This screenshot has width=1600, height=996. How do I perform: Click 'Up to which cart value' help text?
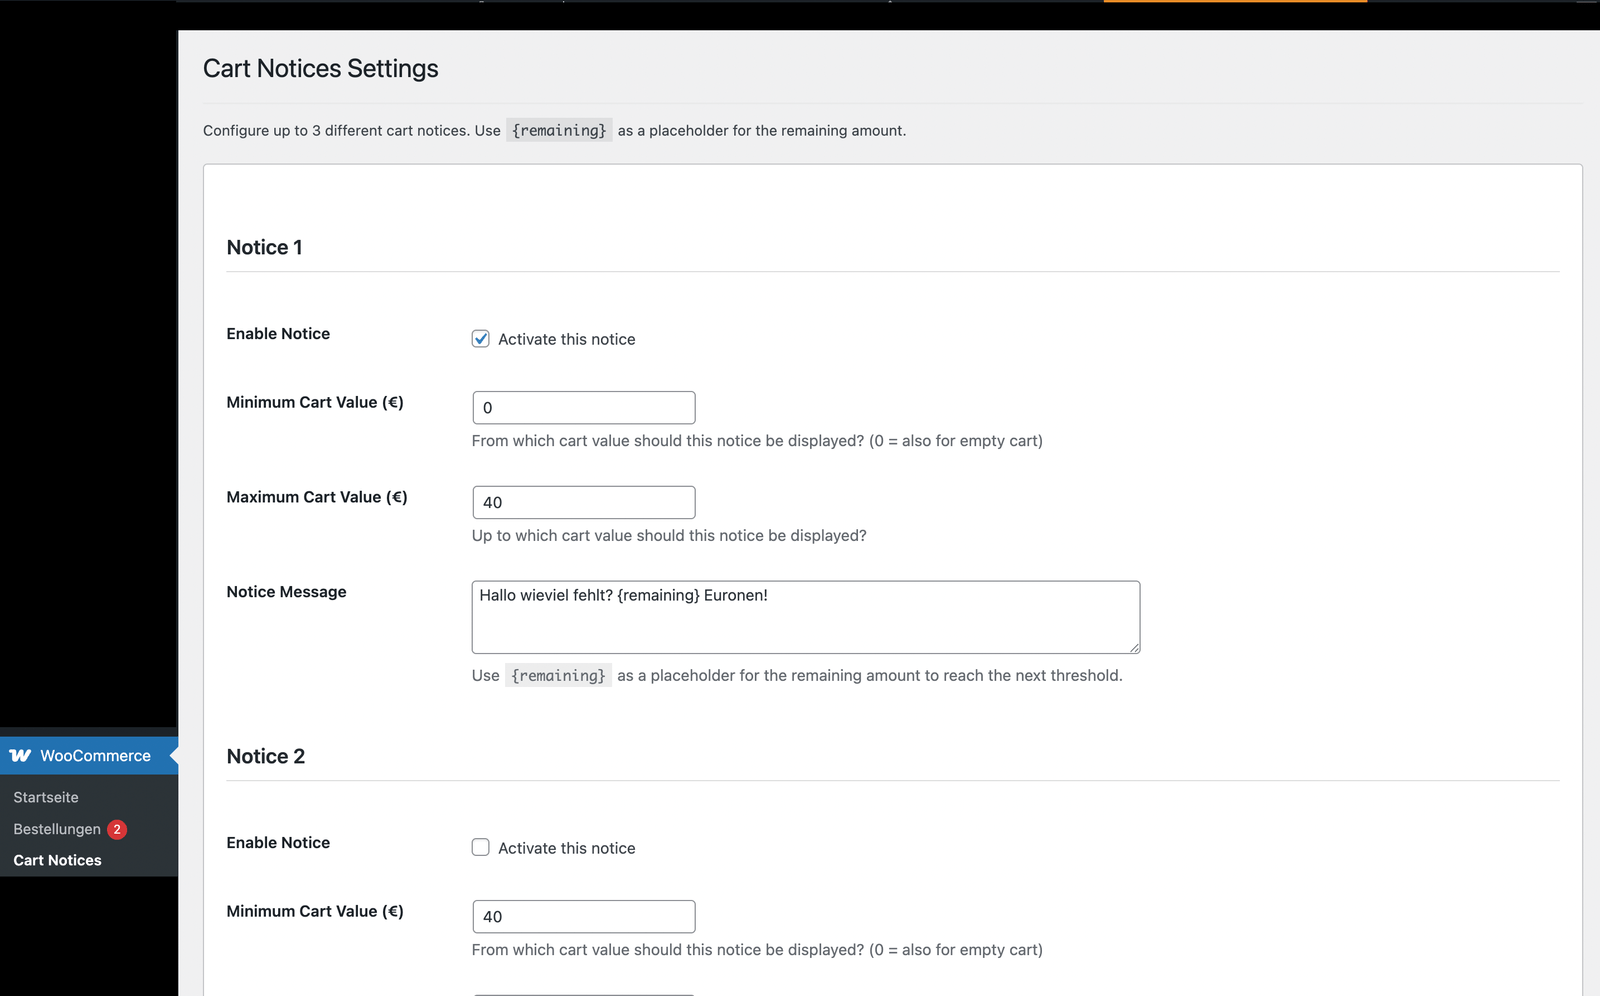click(x=669, y=536)
